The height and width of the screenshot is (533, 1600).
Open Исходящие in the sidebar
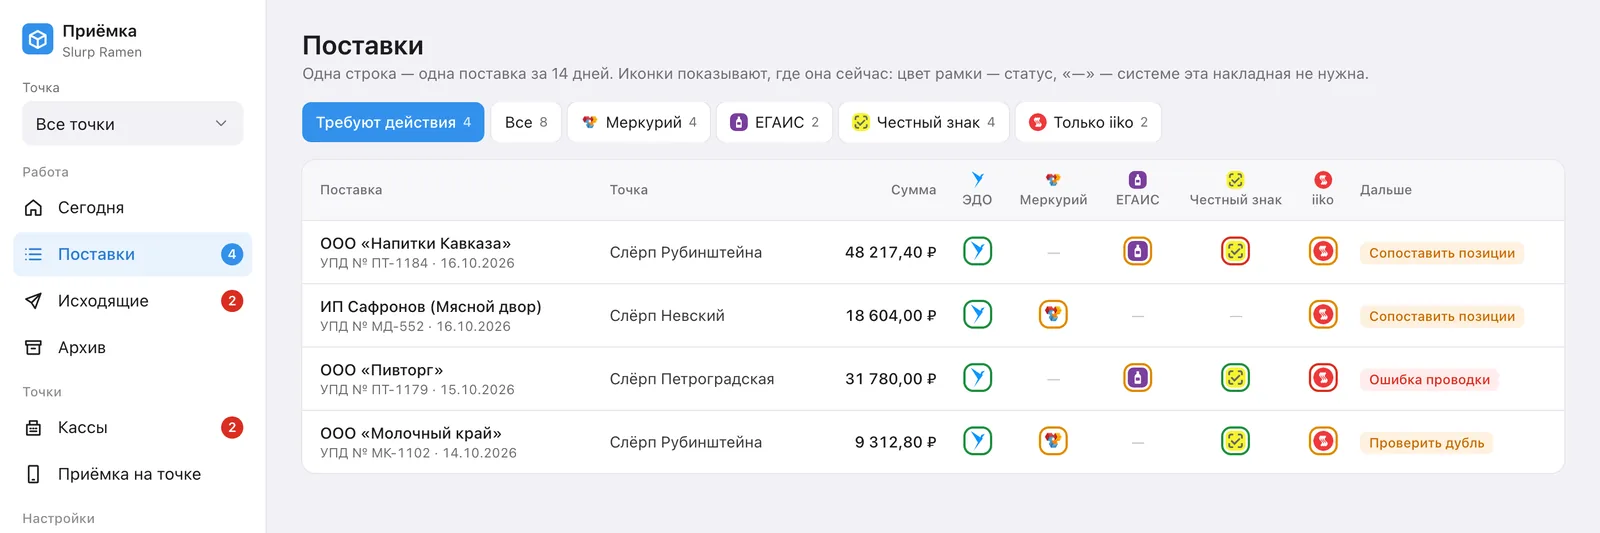[x=132, y=301]
